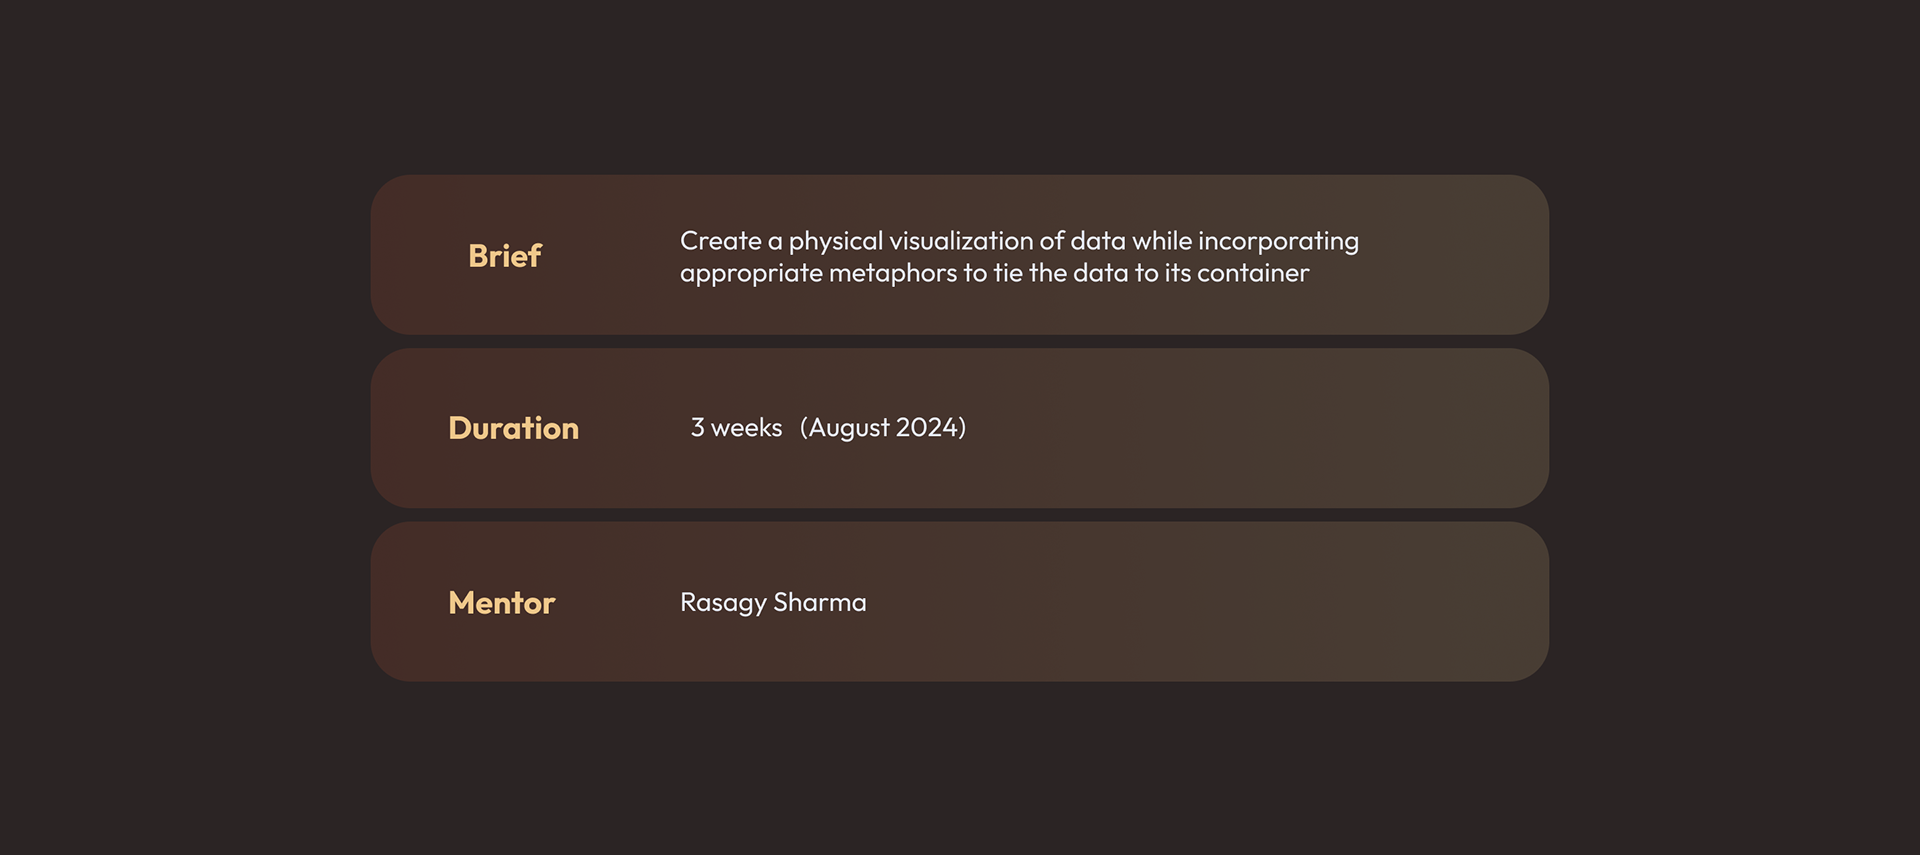Click the word "while" in the brief
This screenshot has width=1920, height=855.
(x=1162, y=241)
